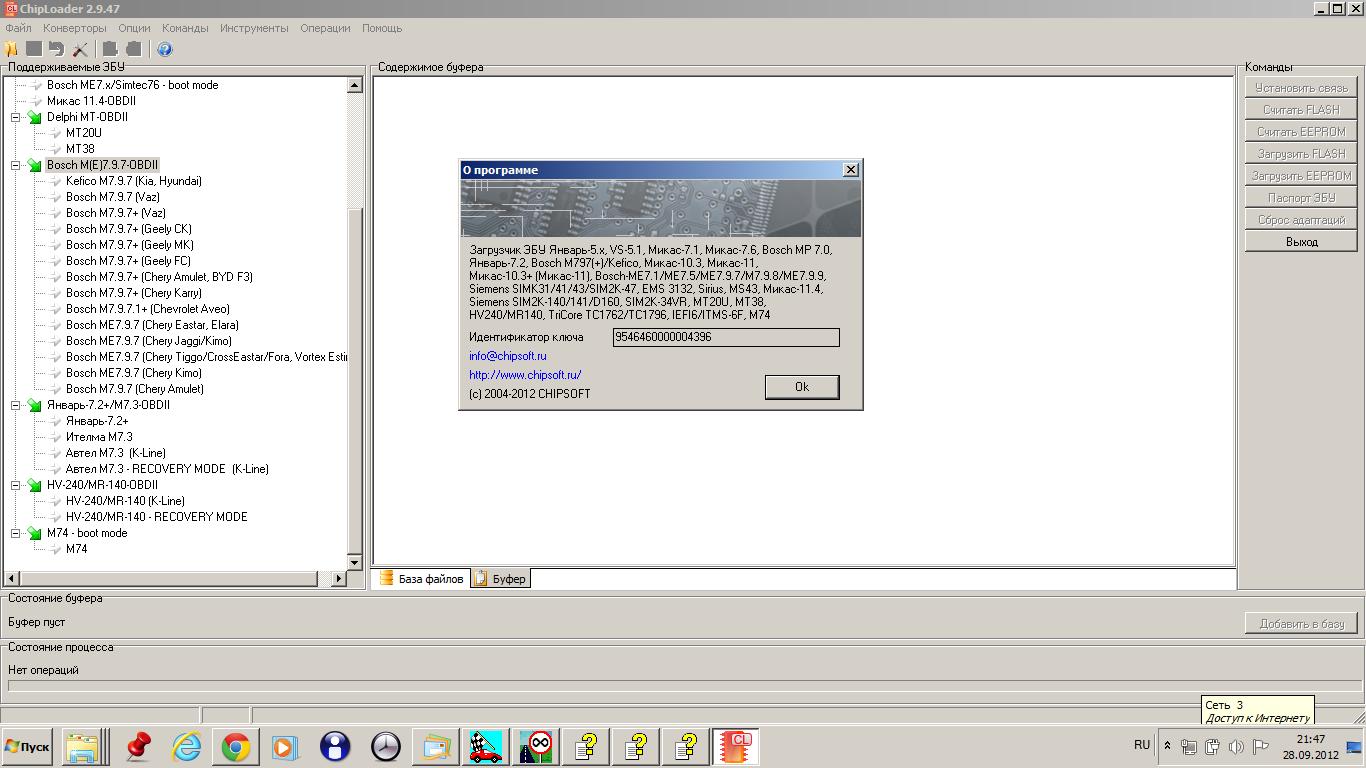The width and height of the screenshot is (1366, 768).
Task: Open Windows Media Player from the taskbar
Action: [285, 747]
